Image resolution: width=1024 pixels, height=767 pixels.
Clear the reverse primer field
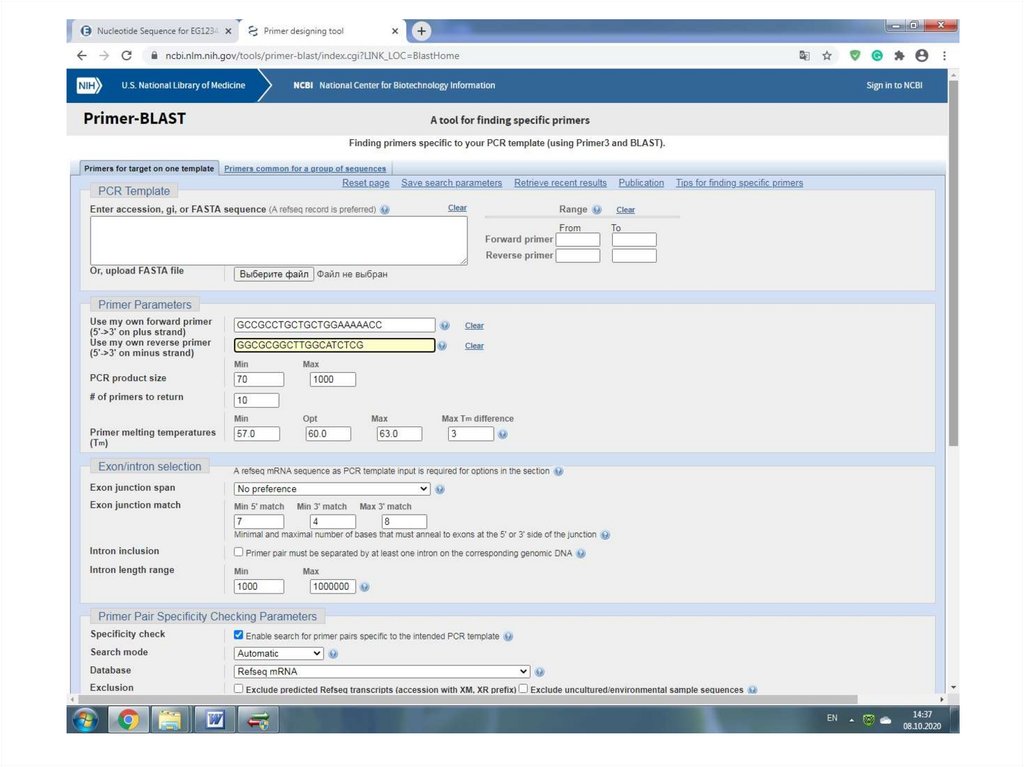pyautogui.click(x=474, y=346)
